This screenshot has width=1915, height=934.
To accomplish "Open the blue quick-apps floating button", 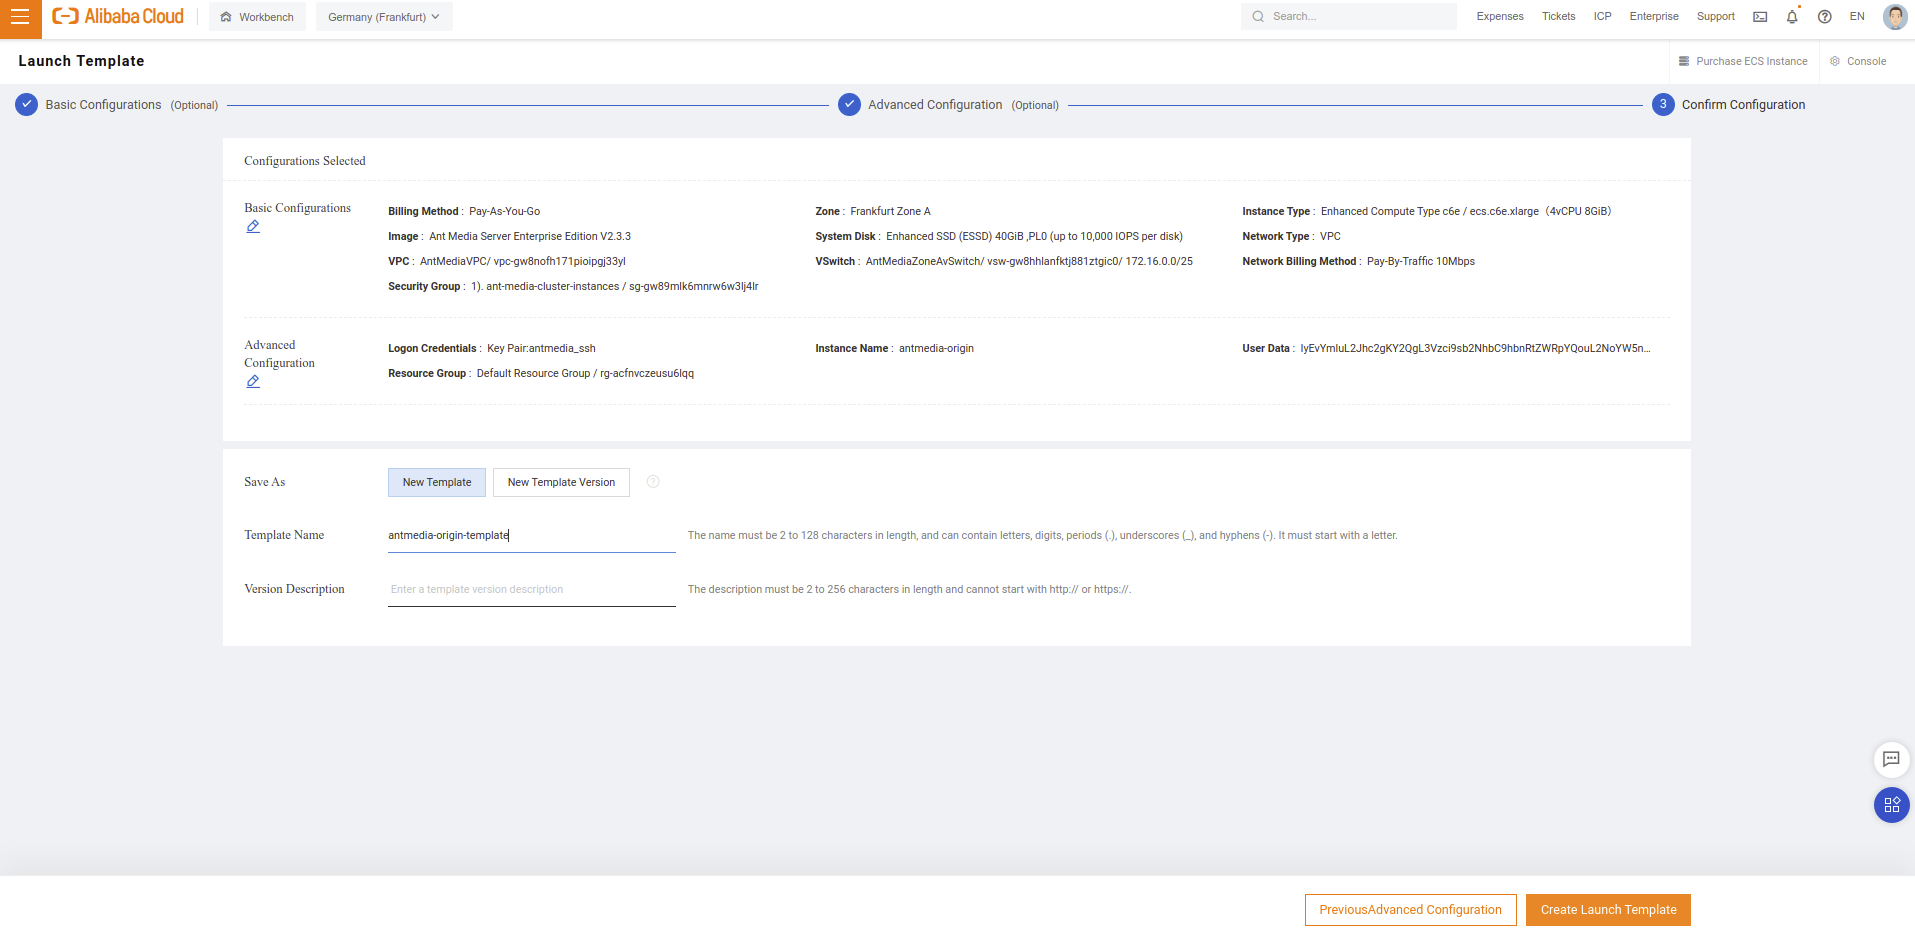I will tap(1891, 805).
